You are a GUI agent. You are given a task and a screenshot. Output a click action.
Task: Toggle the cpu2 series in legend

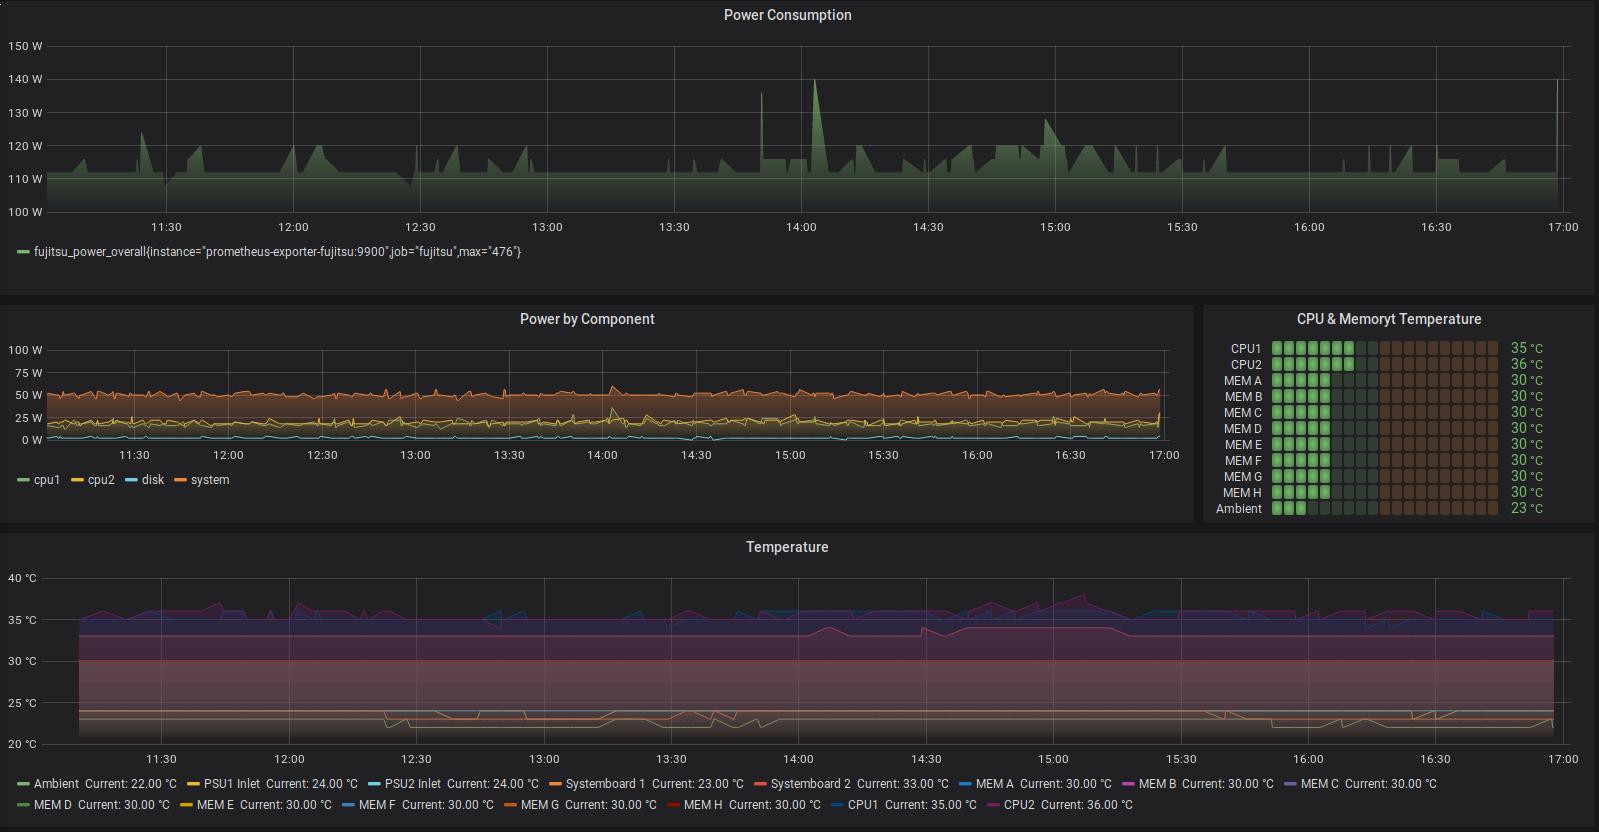pyautogui.click(x=101, y=480)
